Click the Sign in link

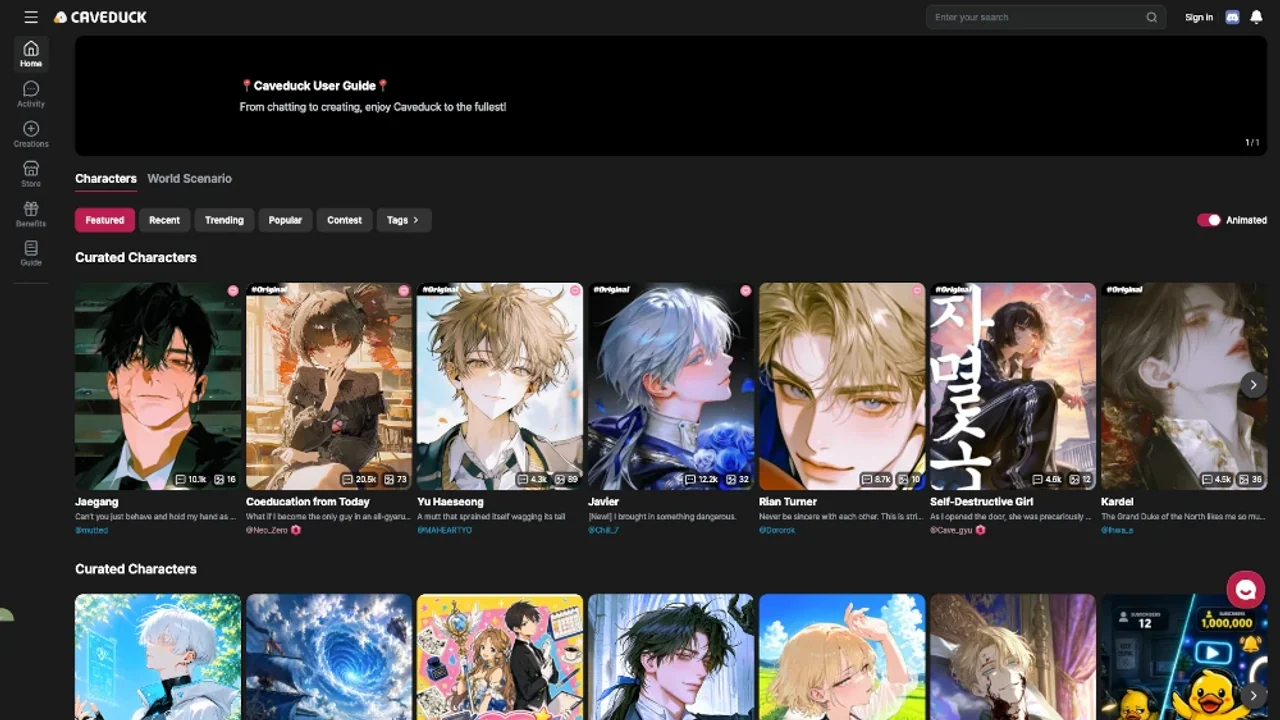(x=1199, y=17)
